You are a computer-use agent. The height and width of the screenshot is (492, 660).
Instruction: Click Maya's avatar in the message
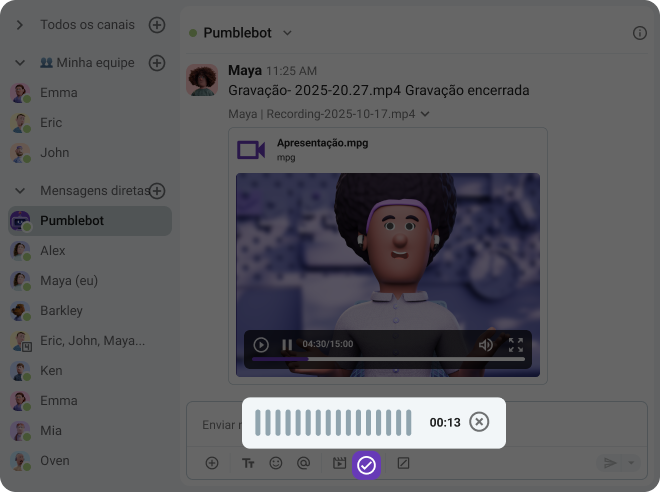coord(202,80)
